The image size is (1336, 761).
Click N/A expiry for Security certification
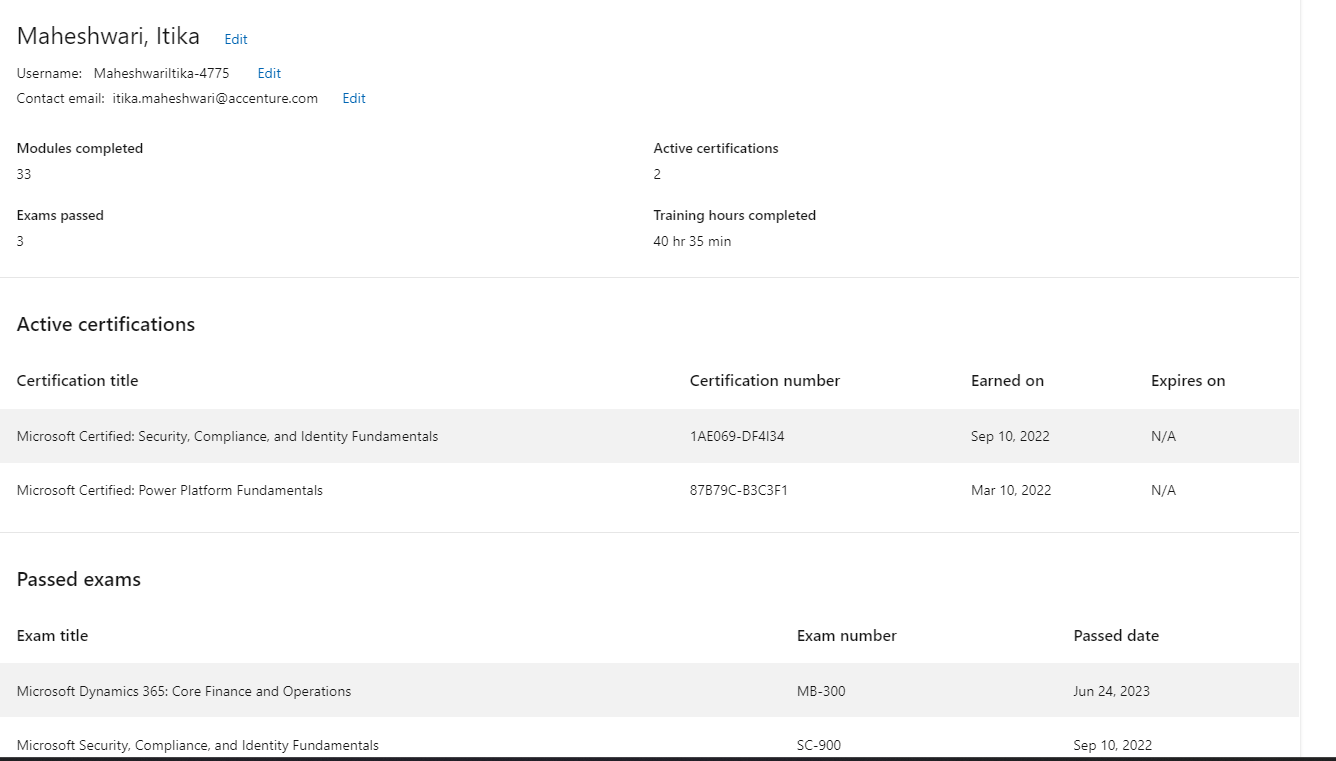click(1163, 436)
